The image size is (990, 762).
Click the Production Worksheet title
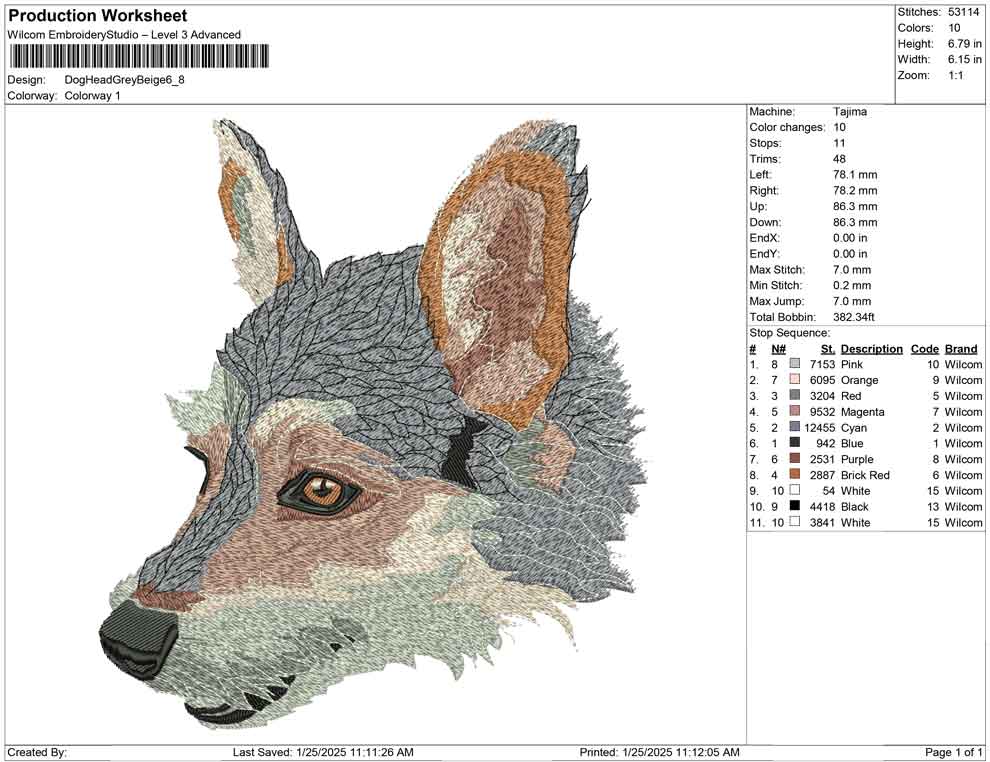(97, 16)
